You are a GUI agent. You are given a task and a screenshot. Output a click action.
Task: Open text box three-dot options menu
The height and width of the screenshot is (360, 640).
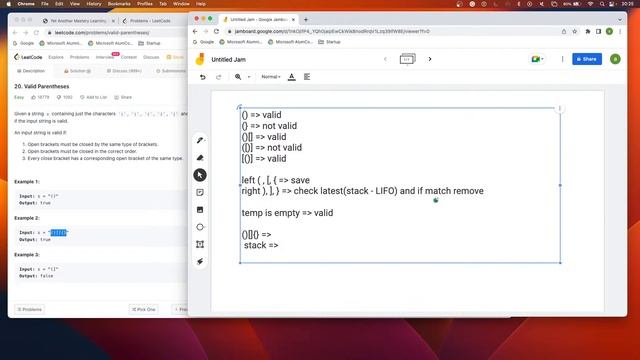pyautogui.click(x=560, y=108)
